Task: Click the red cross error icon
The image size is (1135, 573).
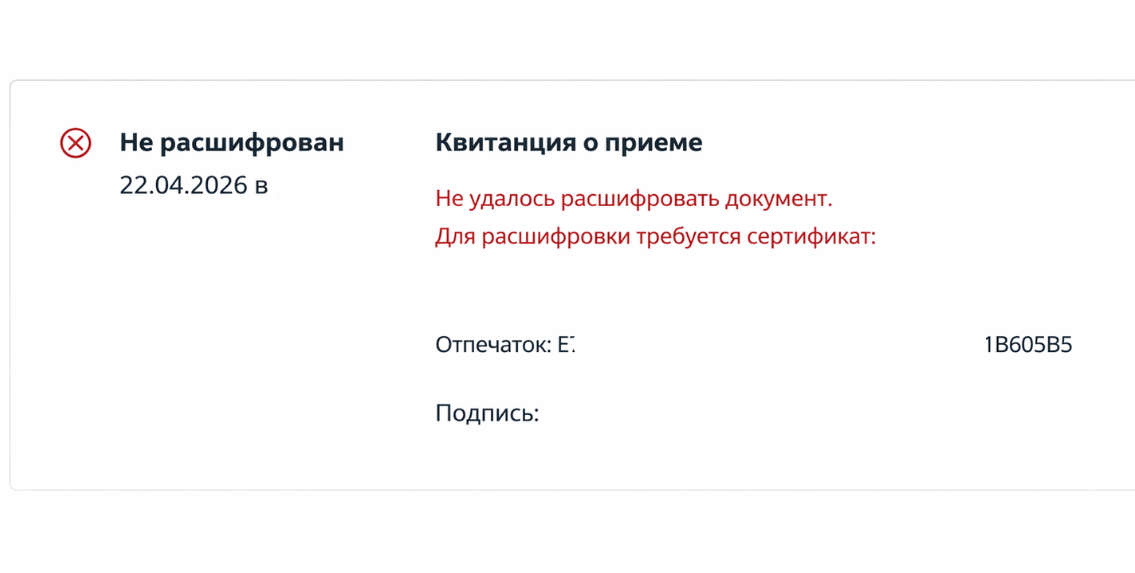Action: click(76, 143)
